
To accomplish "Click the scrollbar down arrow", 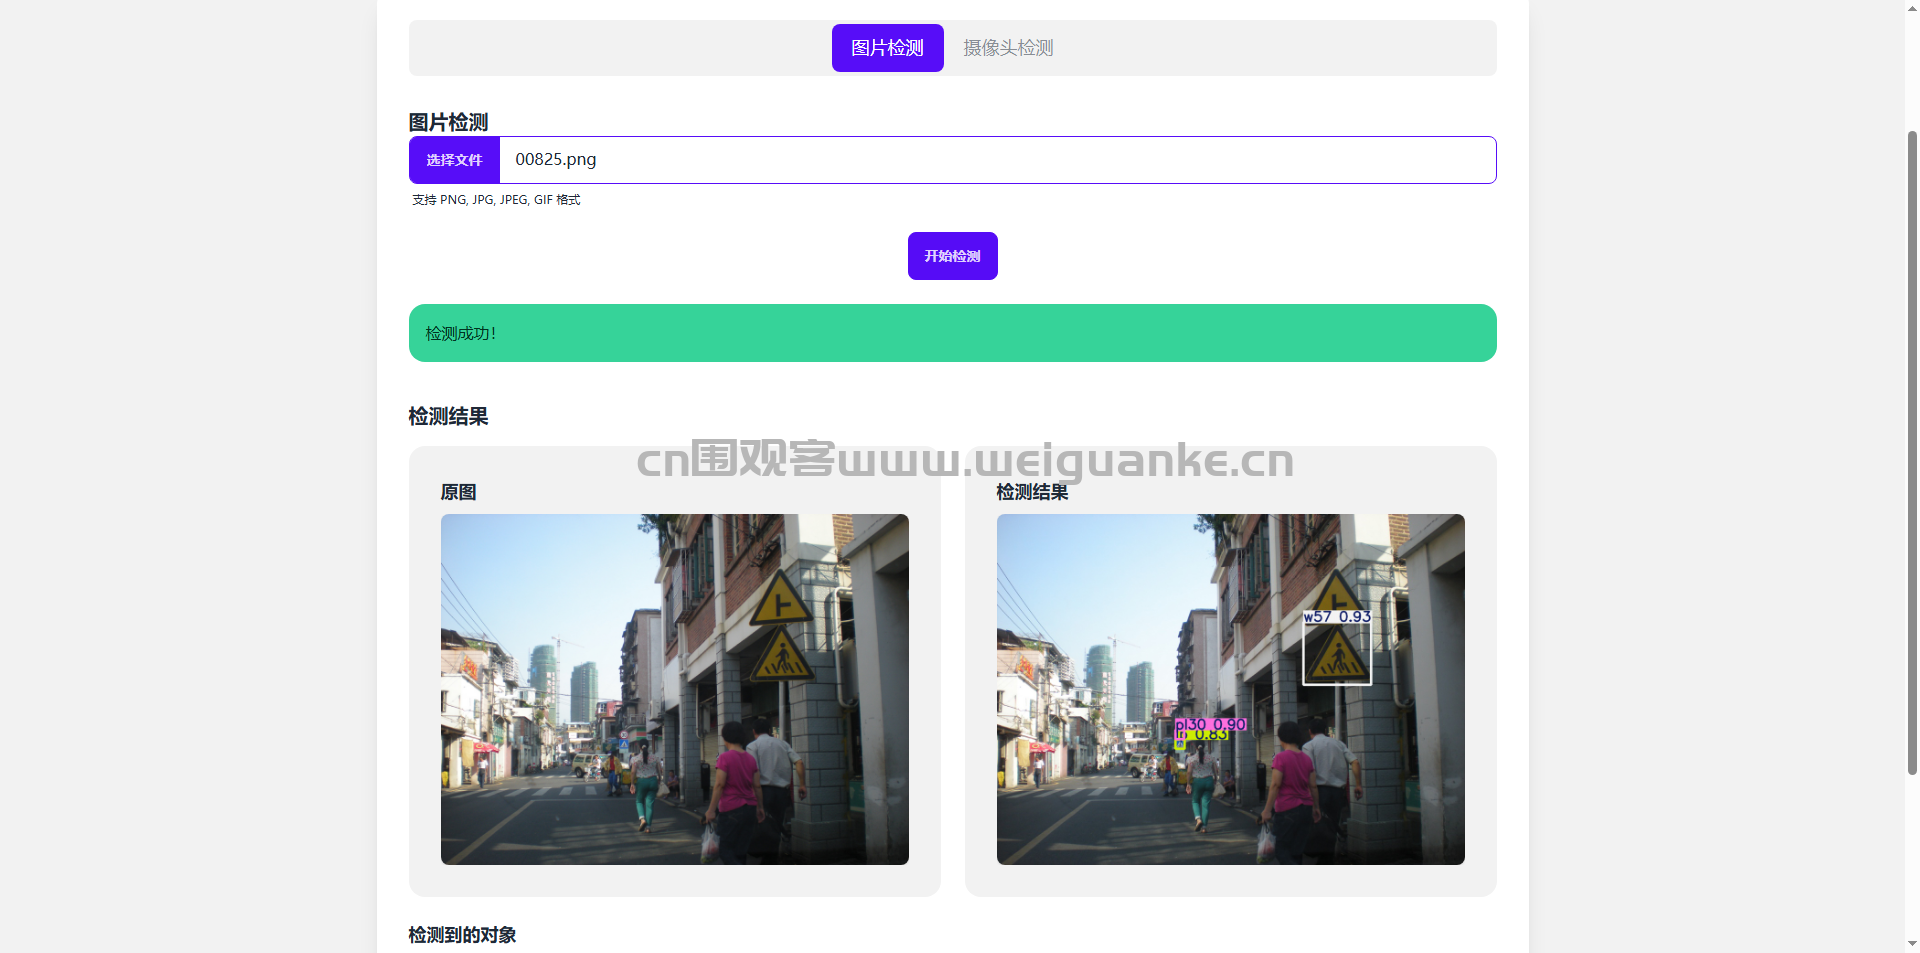I will coord(1912,943).
